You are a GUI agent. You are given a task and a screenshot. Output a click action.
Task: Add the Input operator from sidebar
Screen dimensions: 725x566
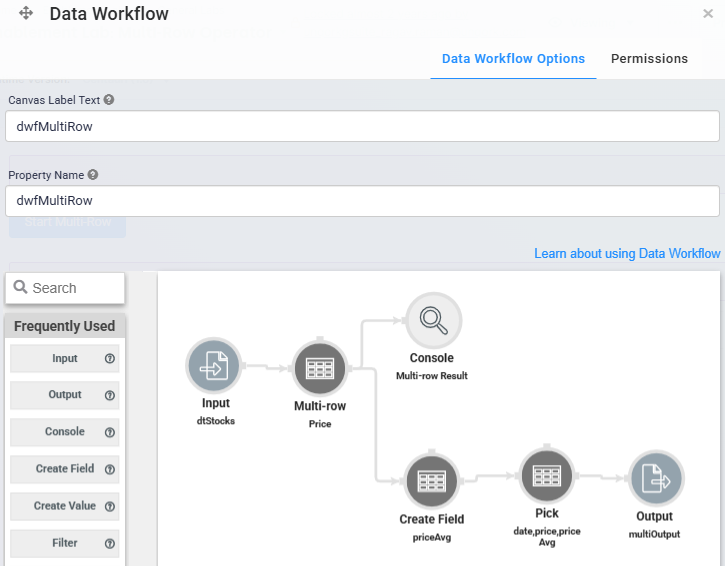coord(65,358)
